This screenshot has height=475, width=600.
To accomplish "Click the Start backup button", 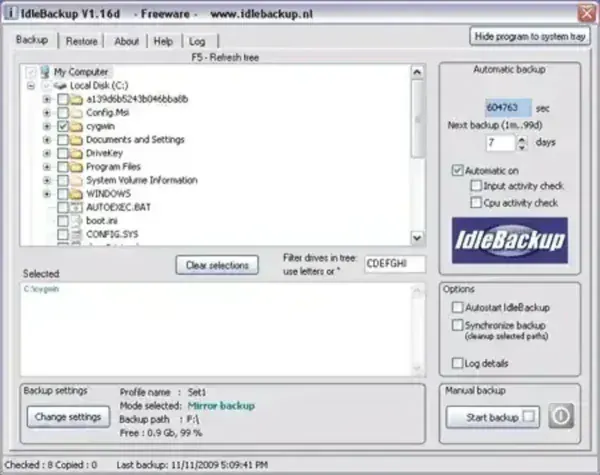I will (x=493, y=417).
